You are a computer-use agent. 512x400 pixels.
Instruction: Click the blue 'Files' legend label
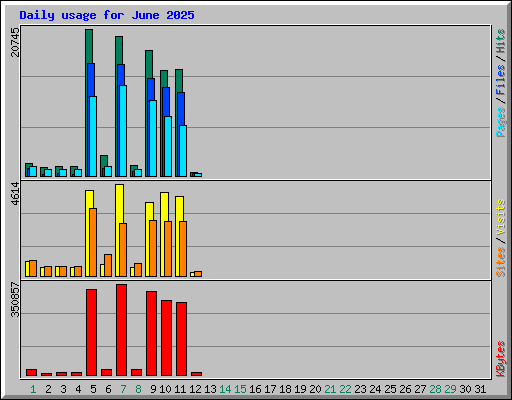point(501,80)
